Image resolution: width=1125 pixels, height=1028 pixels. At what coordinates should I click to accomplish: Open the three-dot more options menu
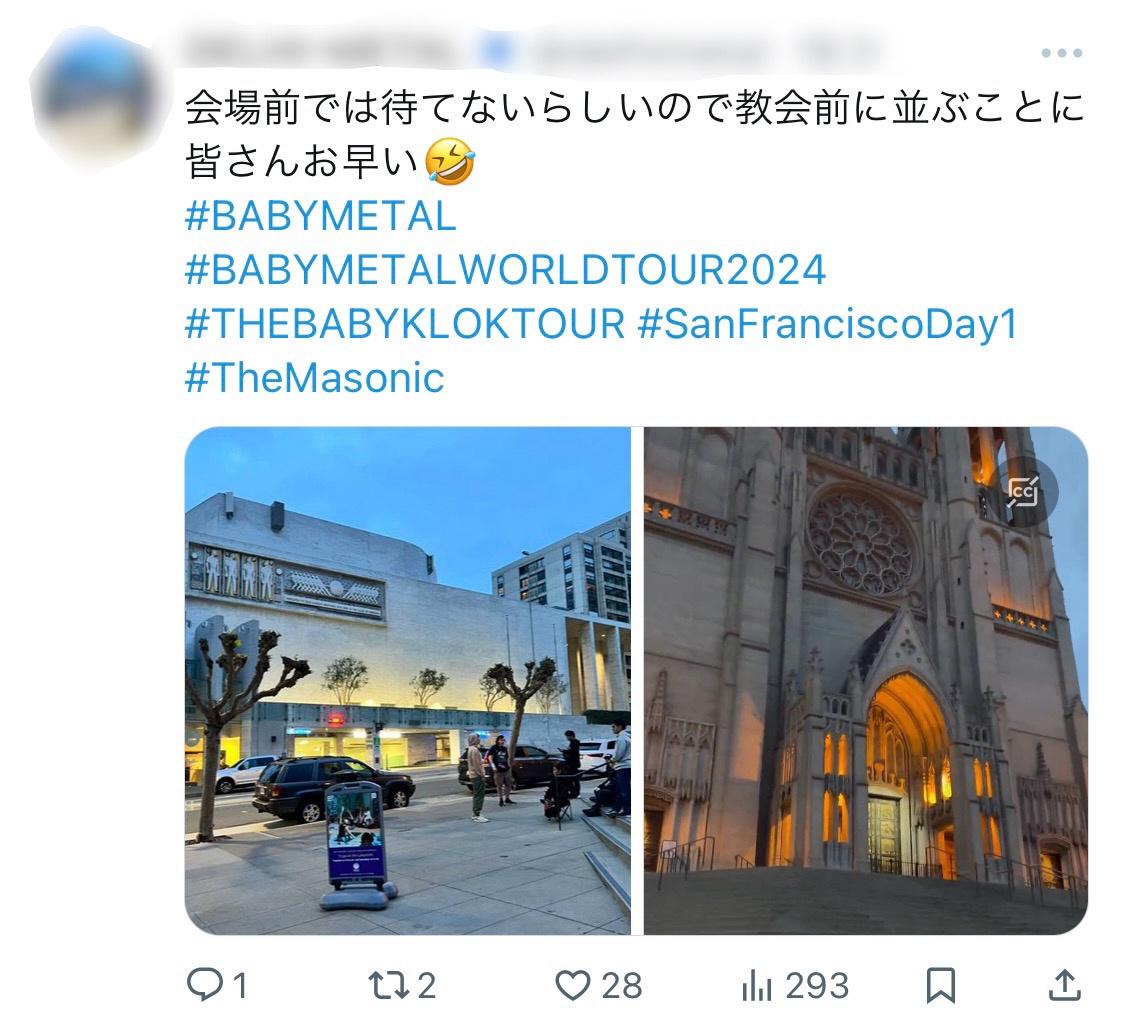[x=1061, y=53]
